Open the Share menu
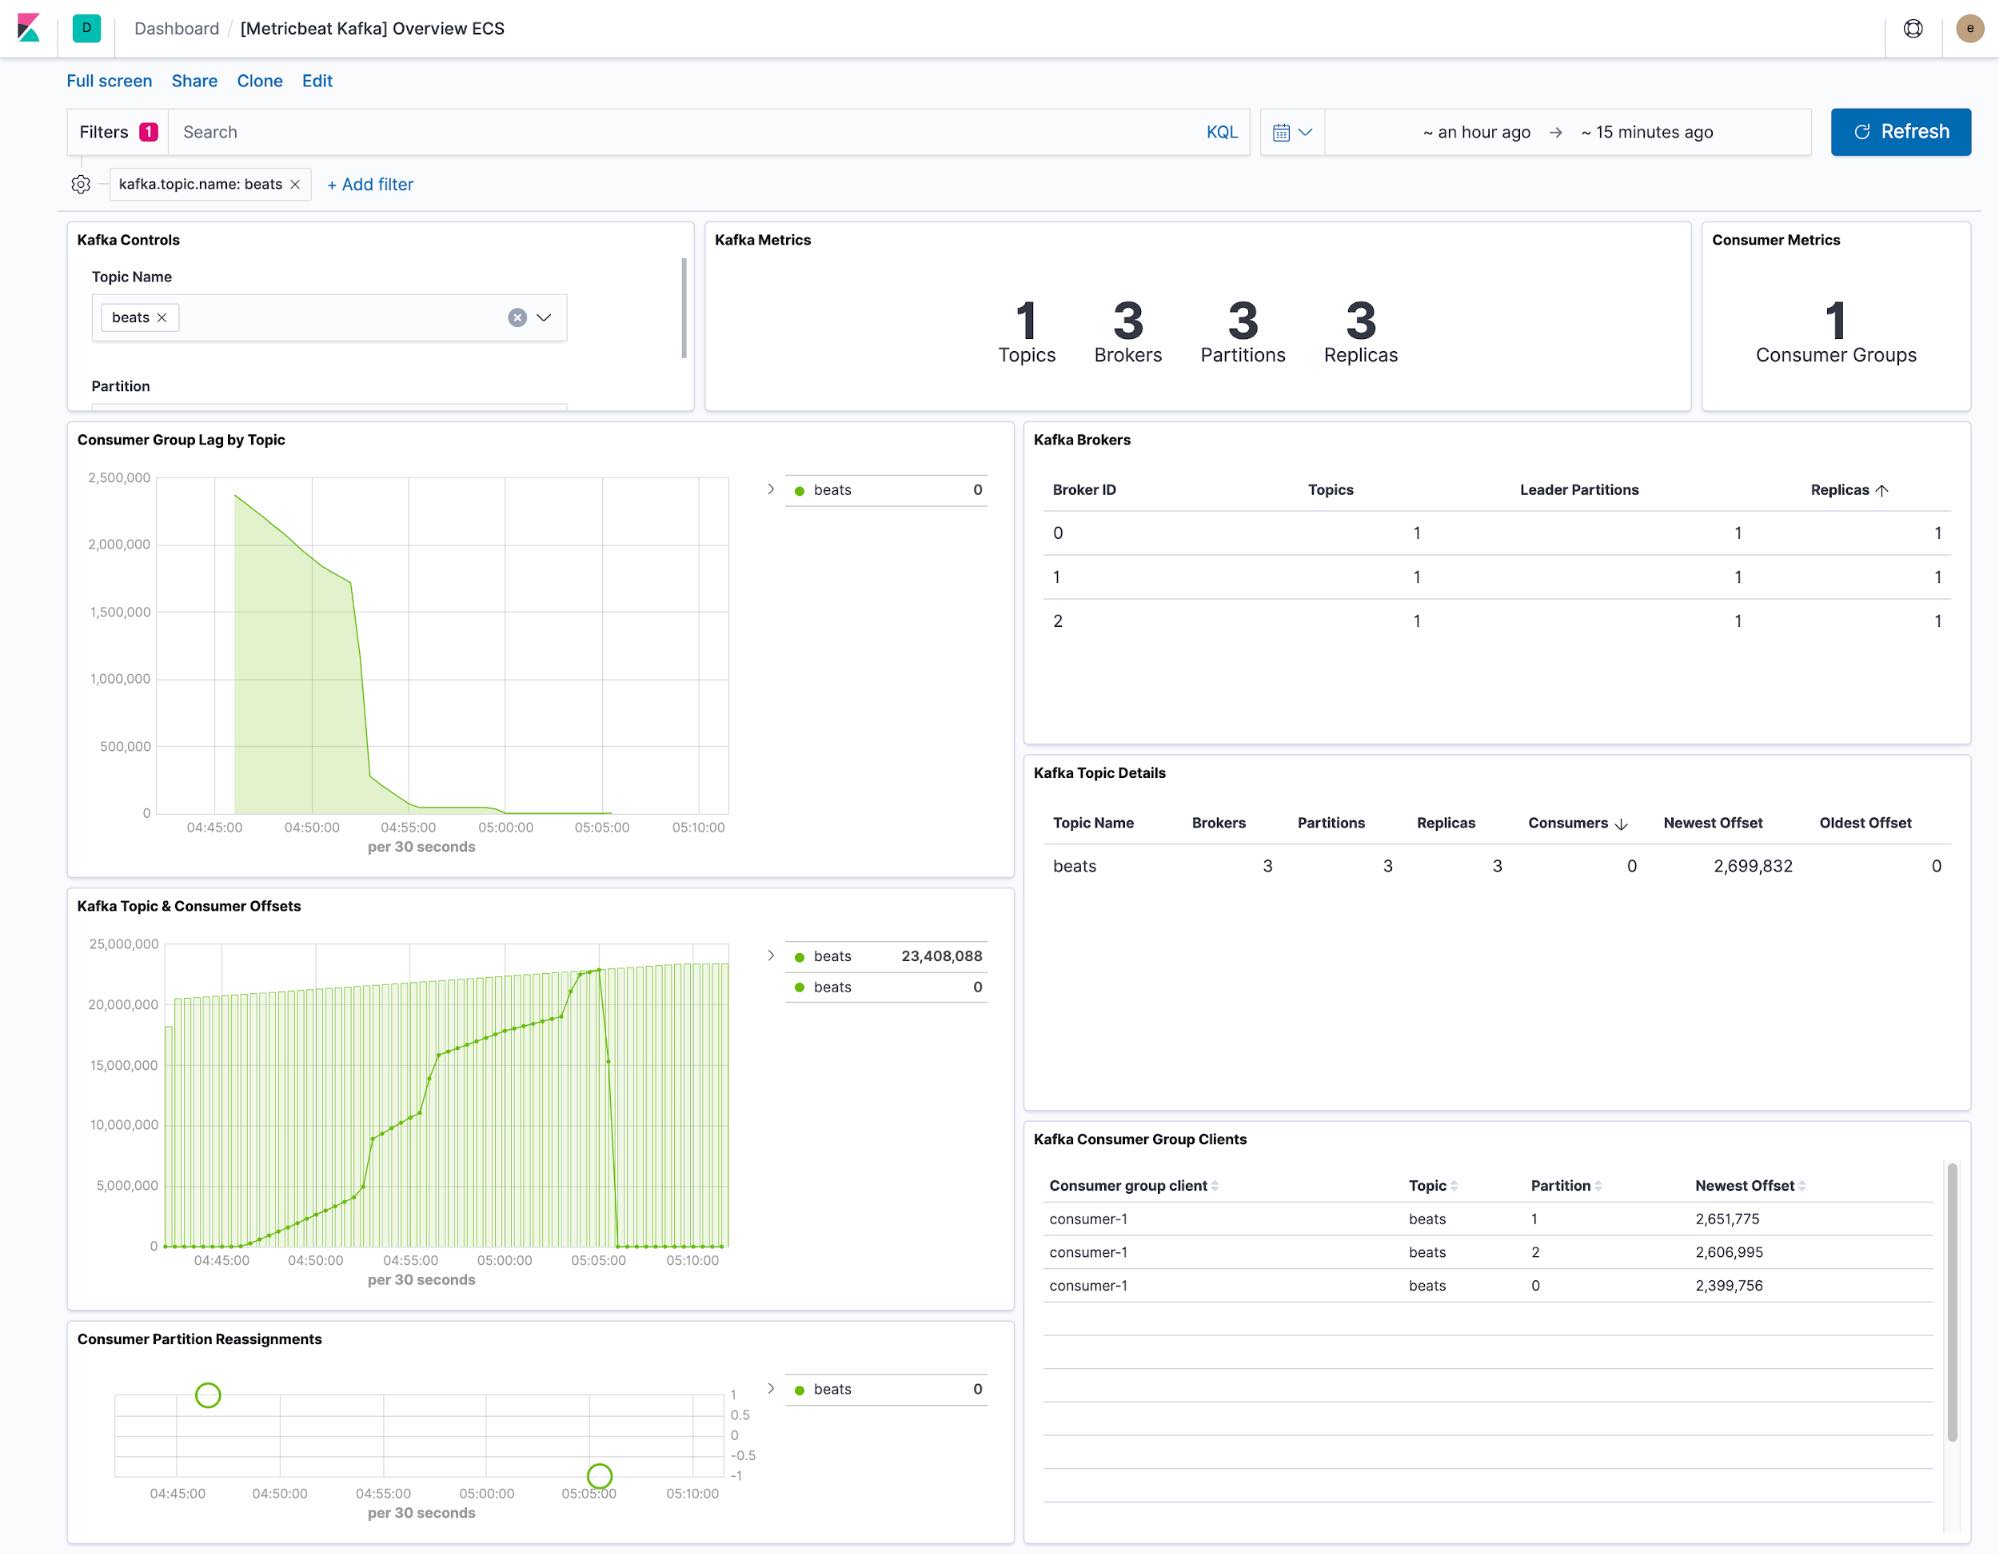Viewport: 1999px width, 1554px height. click(x=194, y=81)
